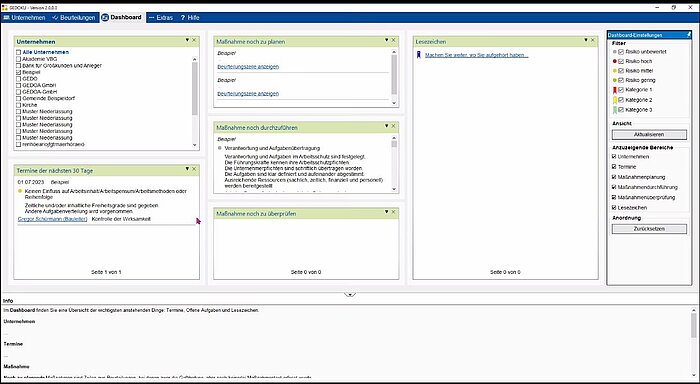The height and width of the screenshot is (384, 700).
Task: Click the GEDOKU app icon in title bar
Action: pyautogui.click(x=4, y=8)
